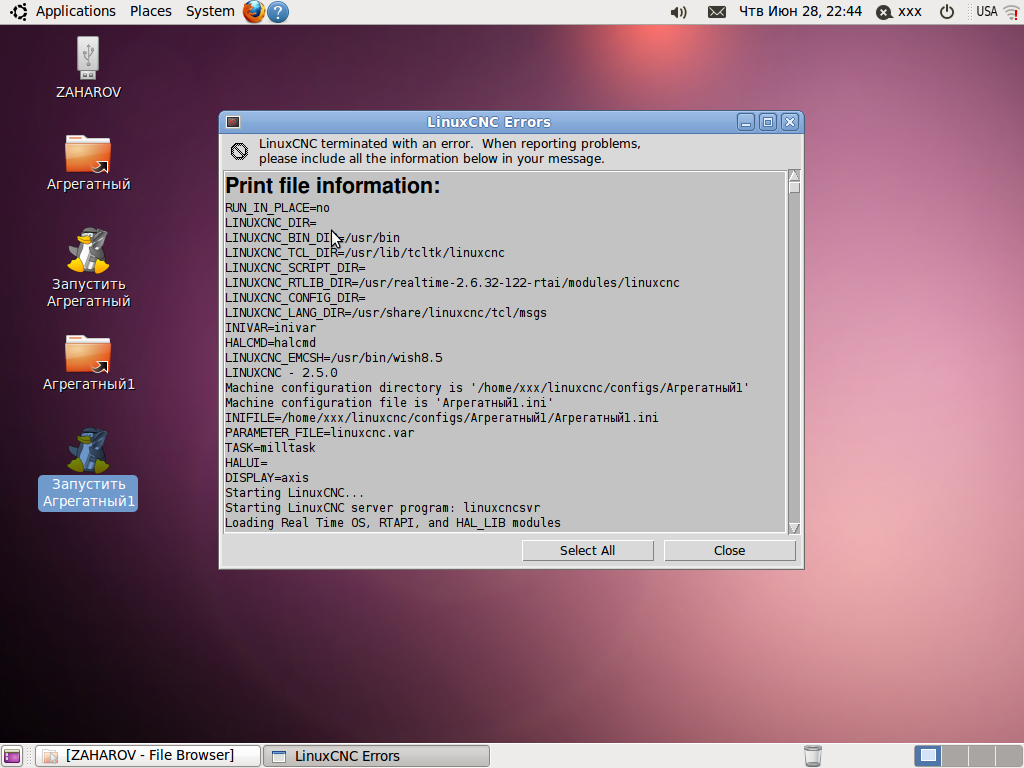Viewport: 1024px width, 768px height.
Task: Switch to the second workspace
Action: click(x=955, y=756)
